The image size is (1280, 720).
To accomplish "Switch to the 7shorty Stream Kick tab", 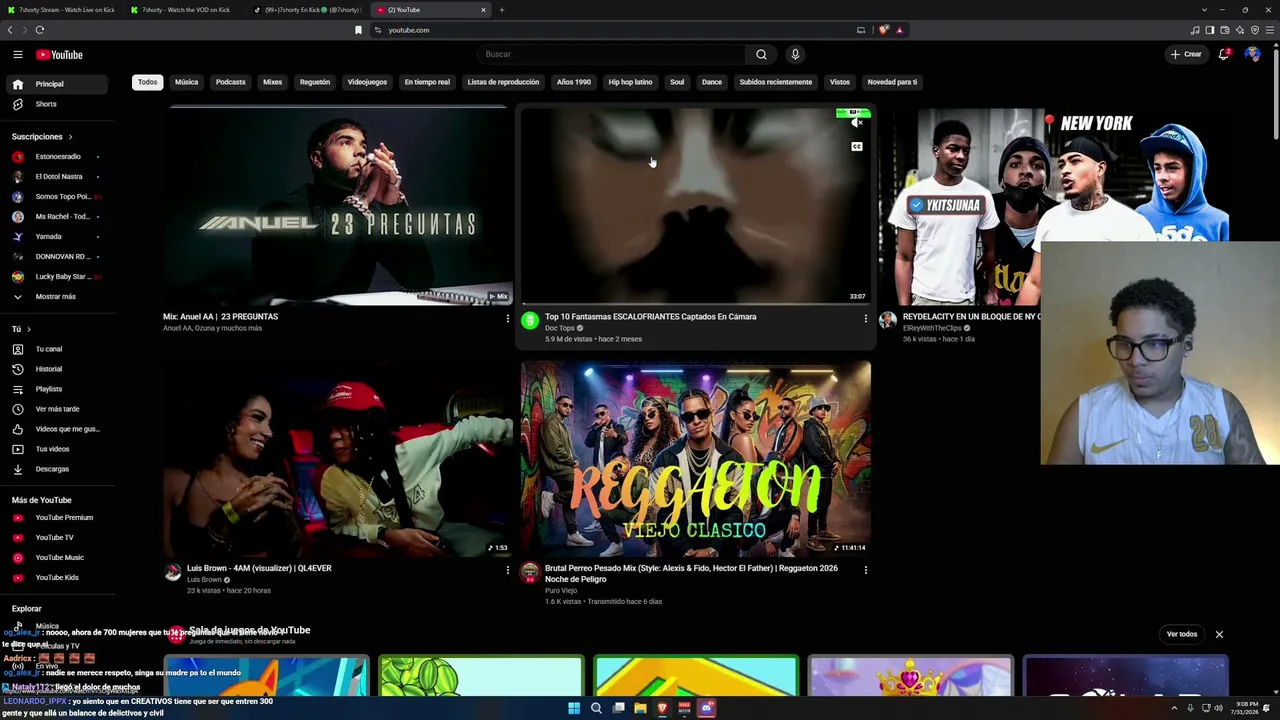I will [x=61, y=10].
